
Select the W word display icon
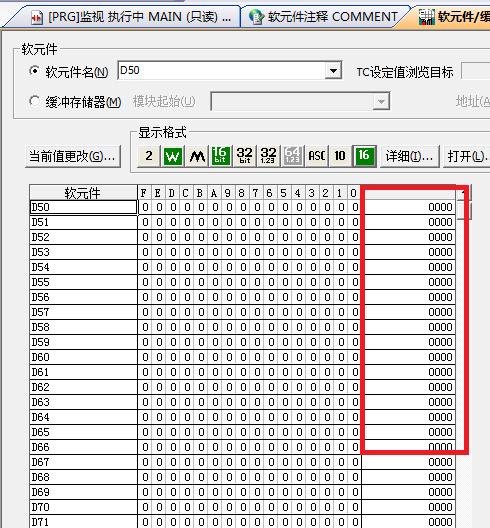click(x=173, y=156)
